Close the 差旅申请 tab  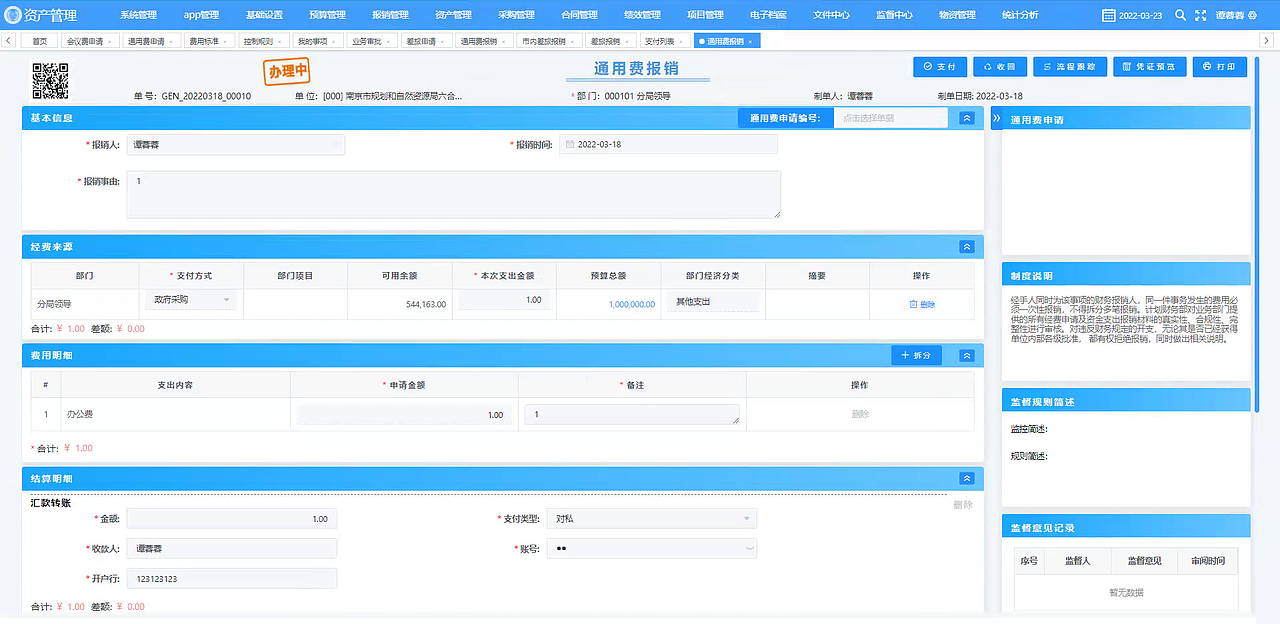tap(443, 42)
